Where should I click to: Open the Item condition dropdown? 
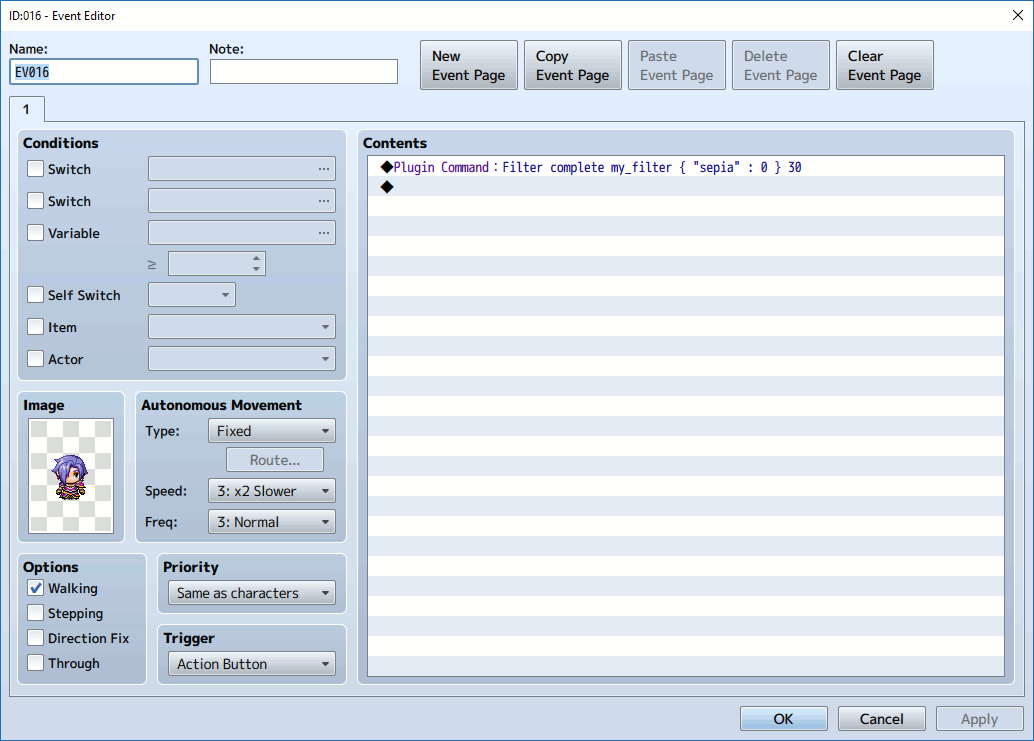click(242, 326)
